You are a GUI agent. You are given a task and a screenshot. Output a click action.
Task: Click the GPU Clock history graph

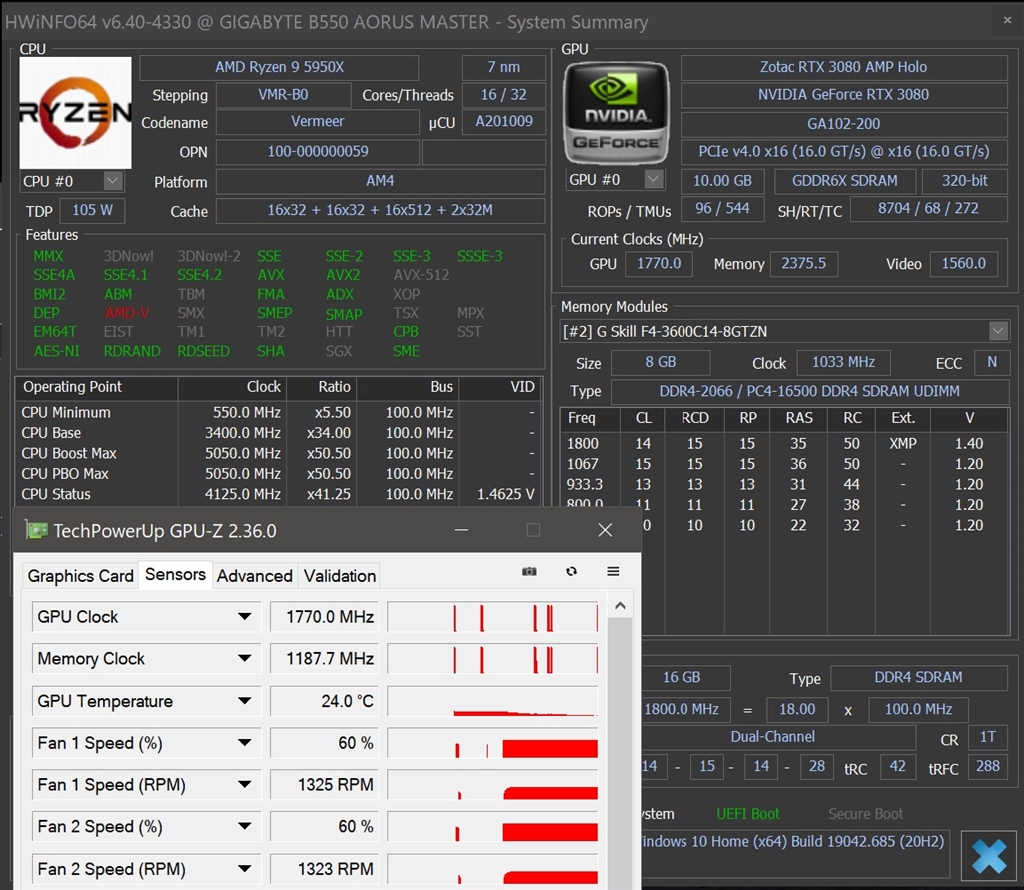[493, 616]
